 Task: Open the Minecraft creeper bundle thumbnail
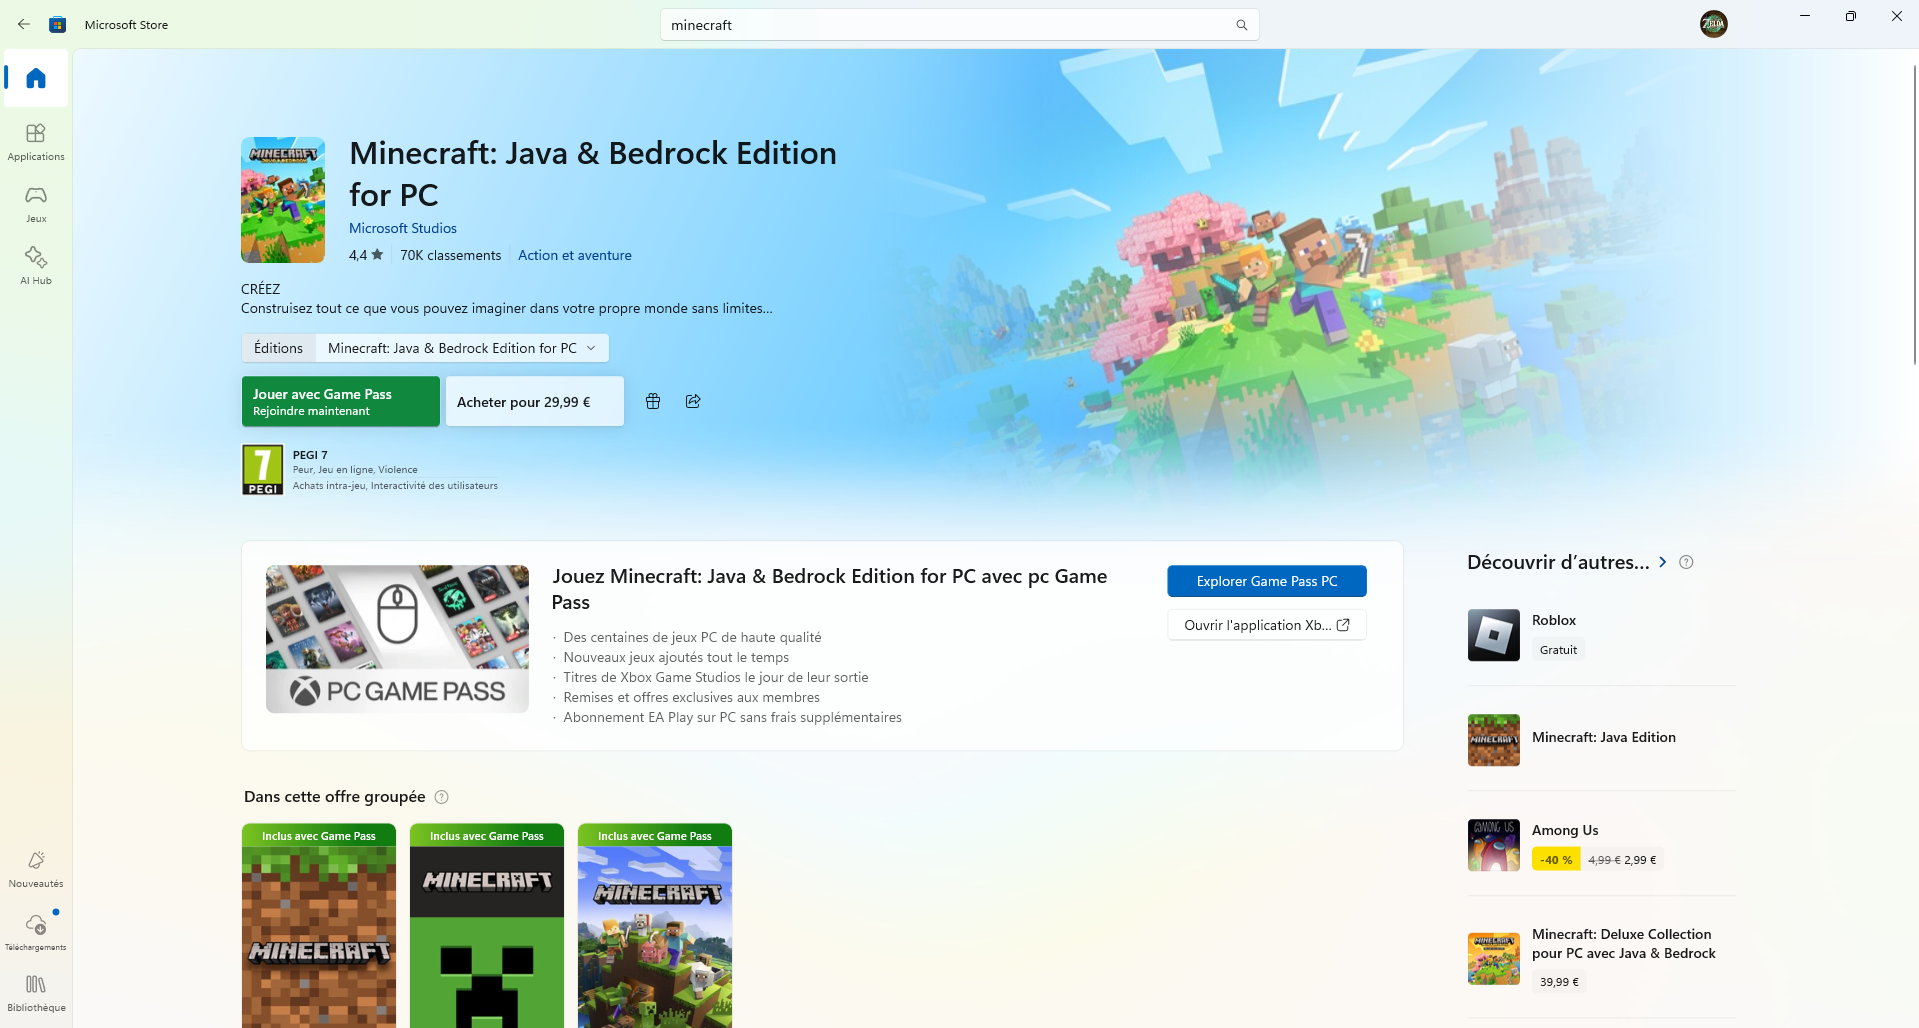pos(487,926)
